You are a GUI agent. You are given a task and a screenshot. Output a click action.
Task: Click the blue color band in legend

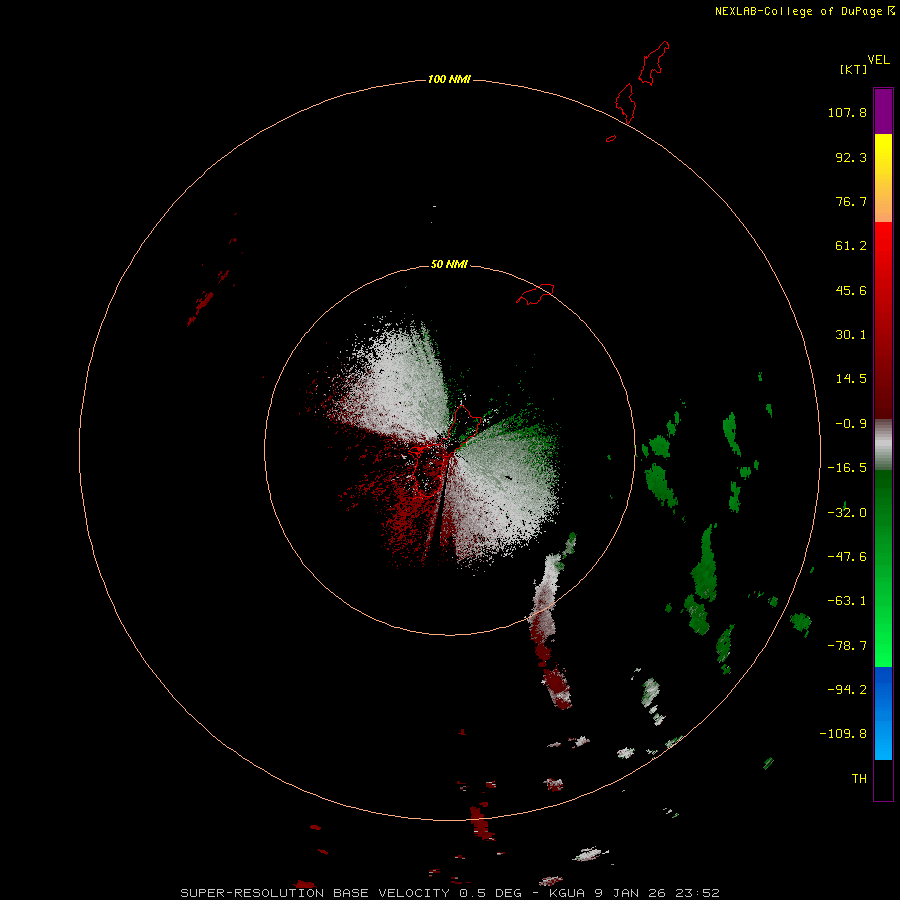coord(883,713)
